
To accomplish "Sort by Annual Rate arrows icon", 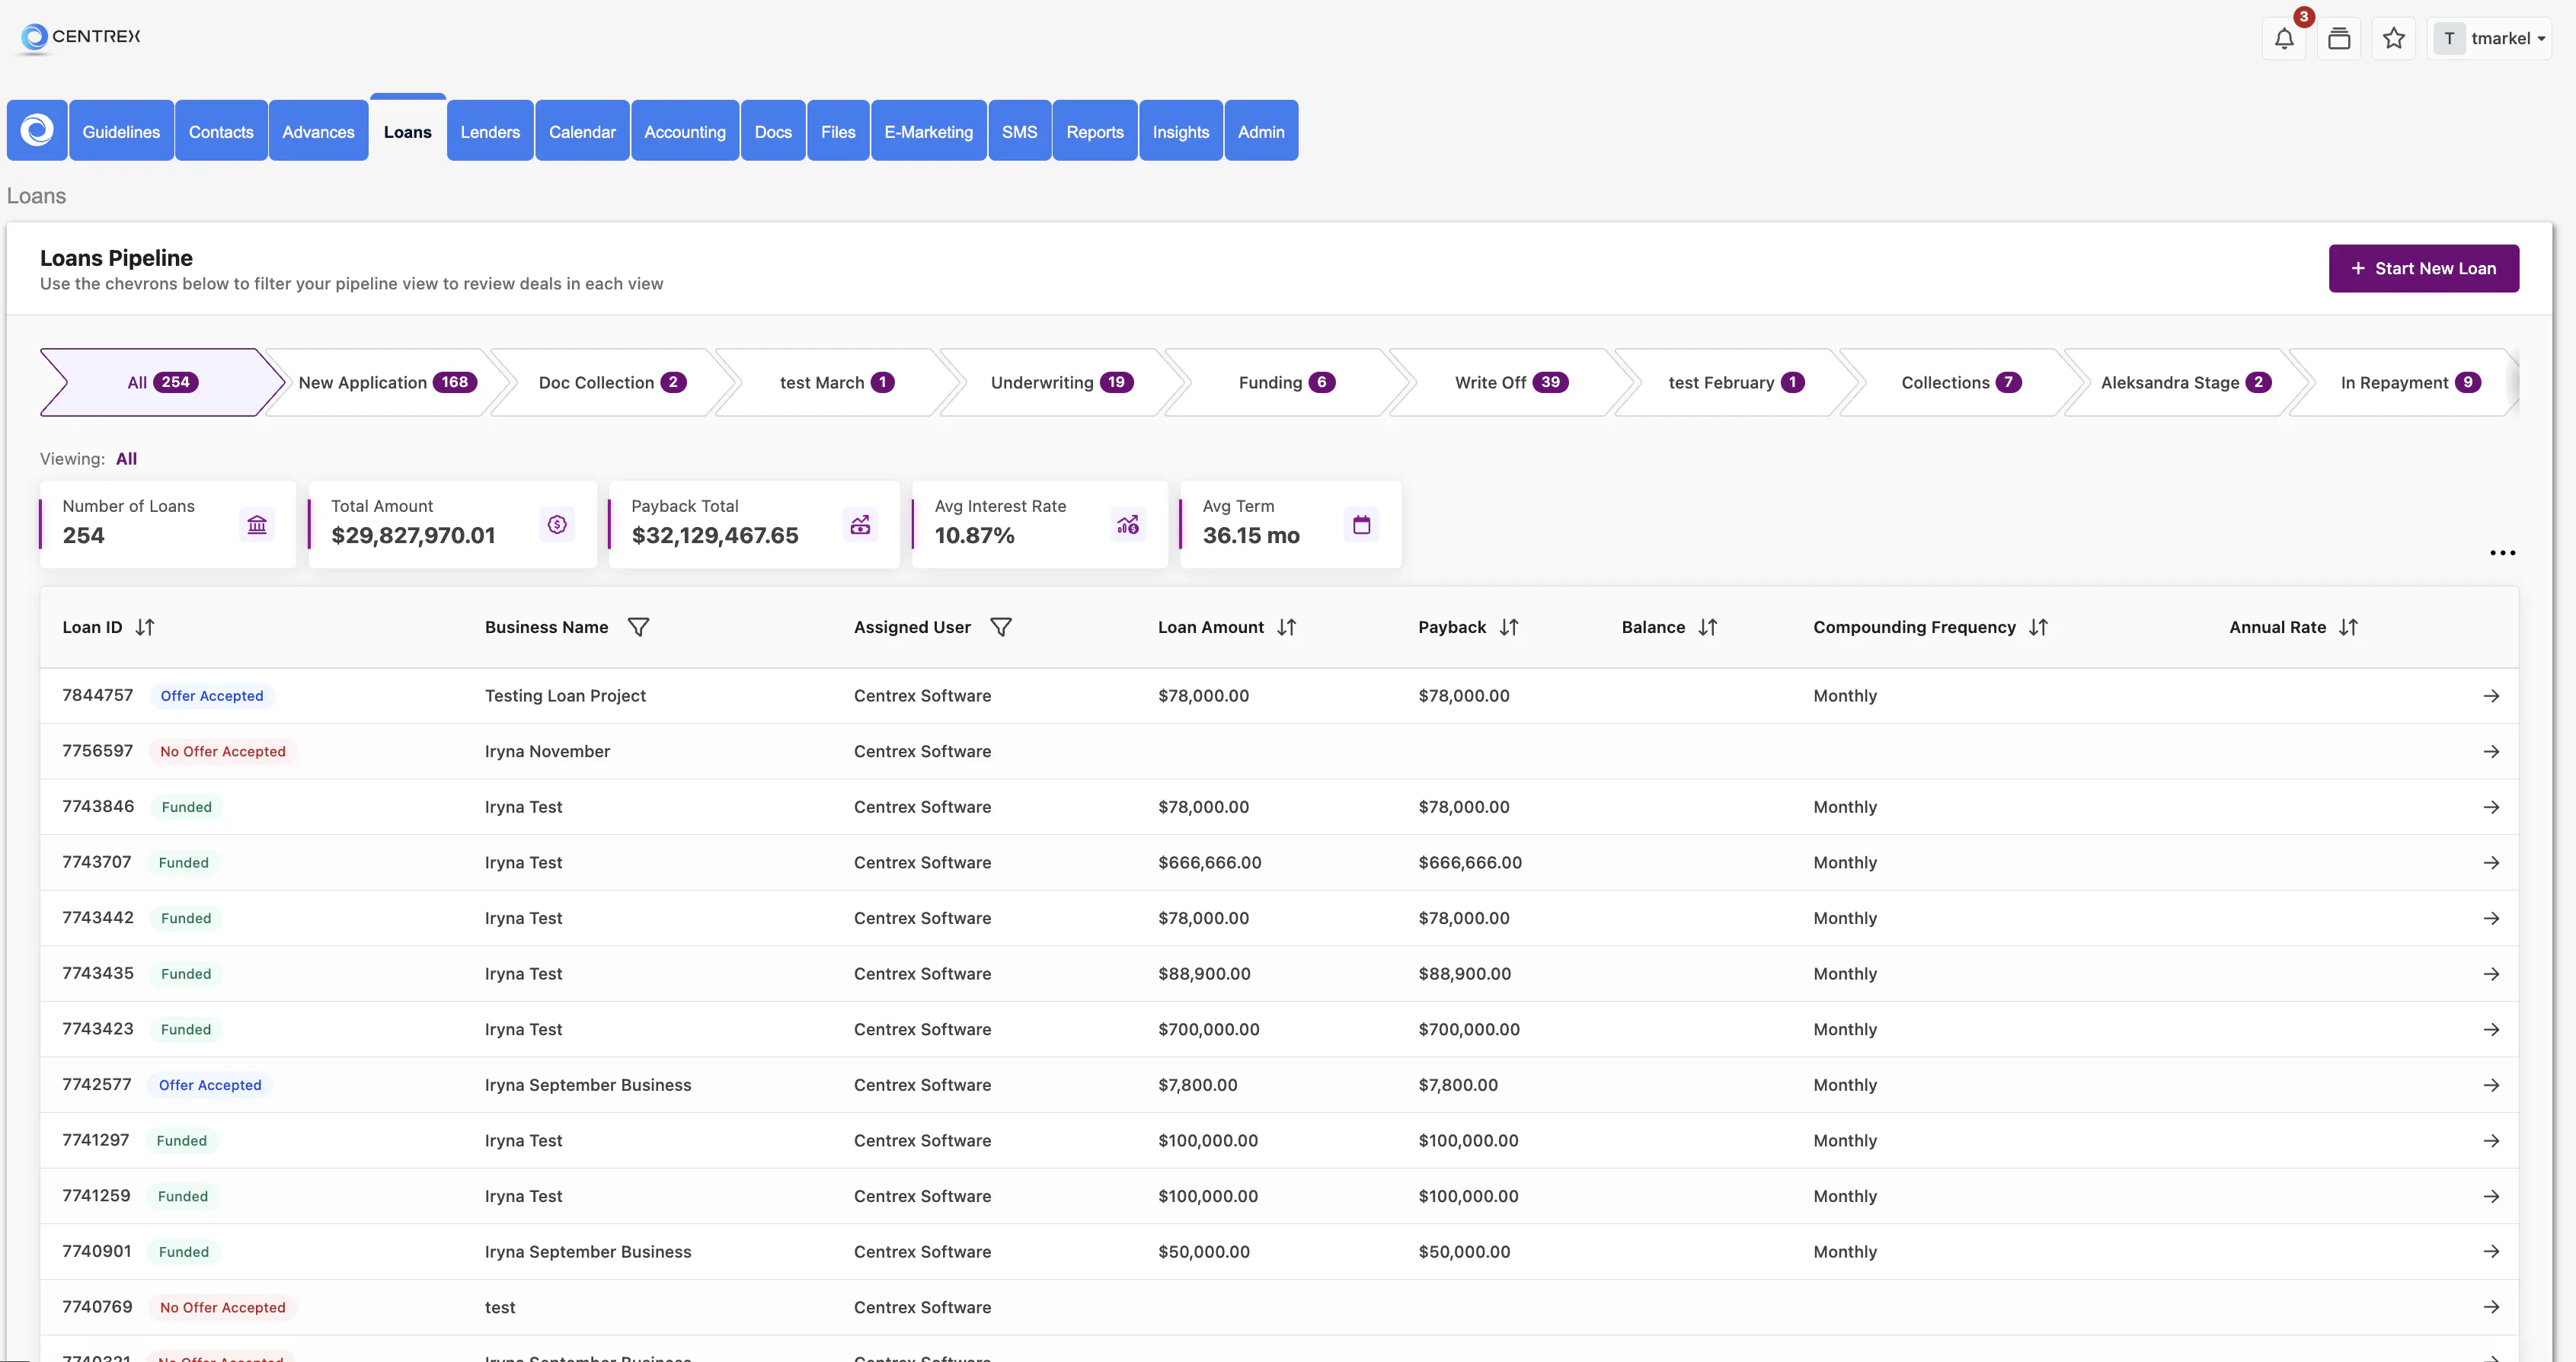I will click(2349, 627).
